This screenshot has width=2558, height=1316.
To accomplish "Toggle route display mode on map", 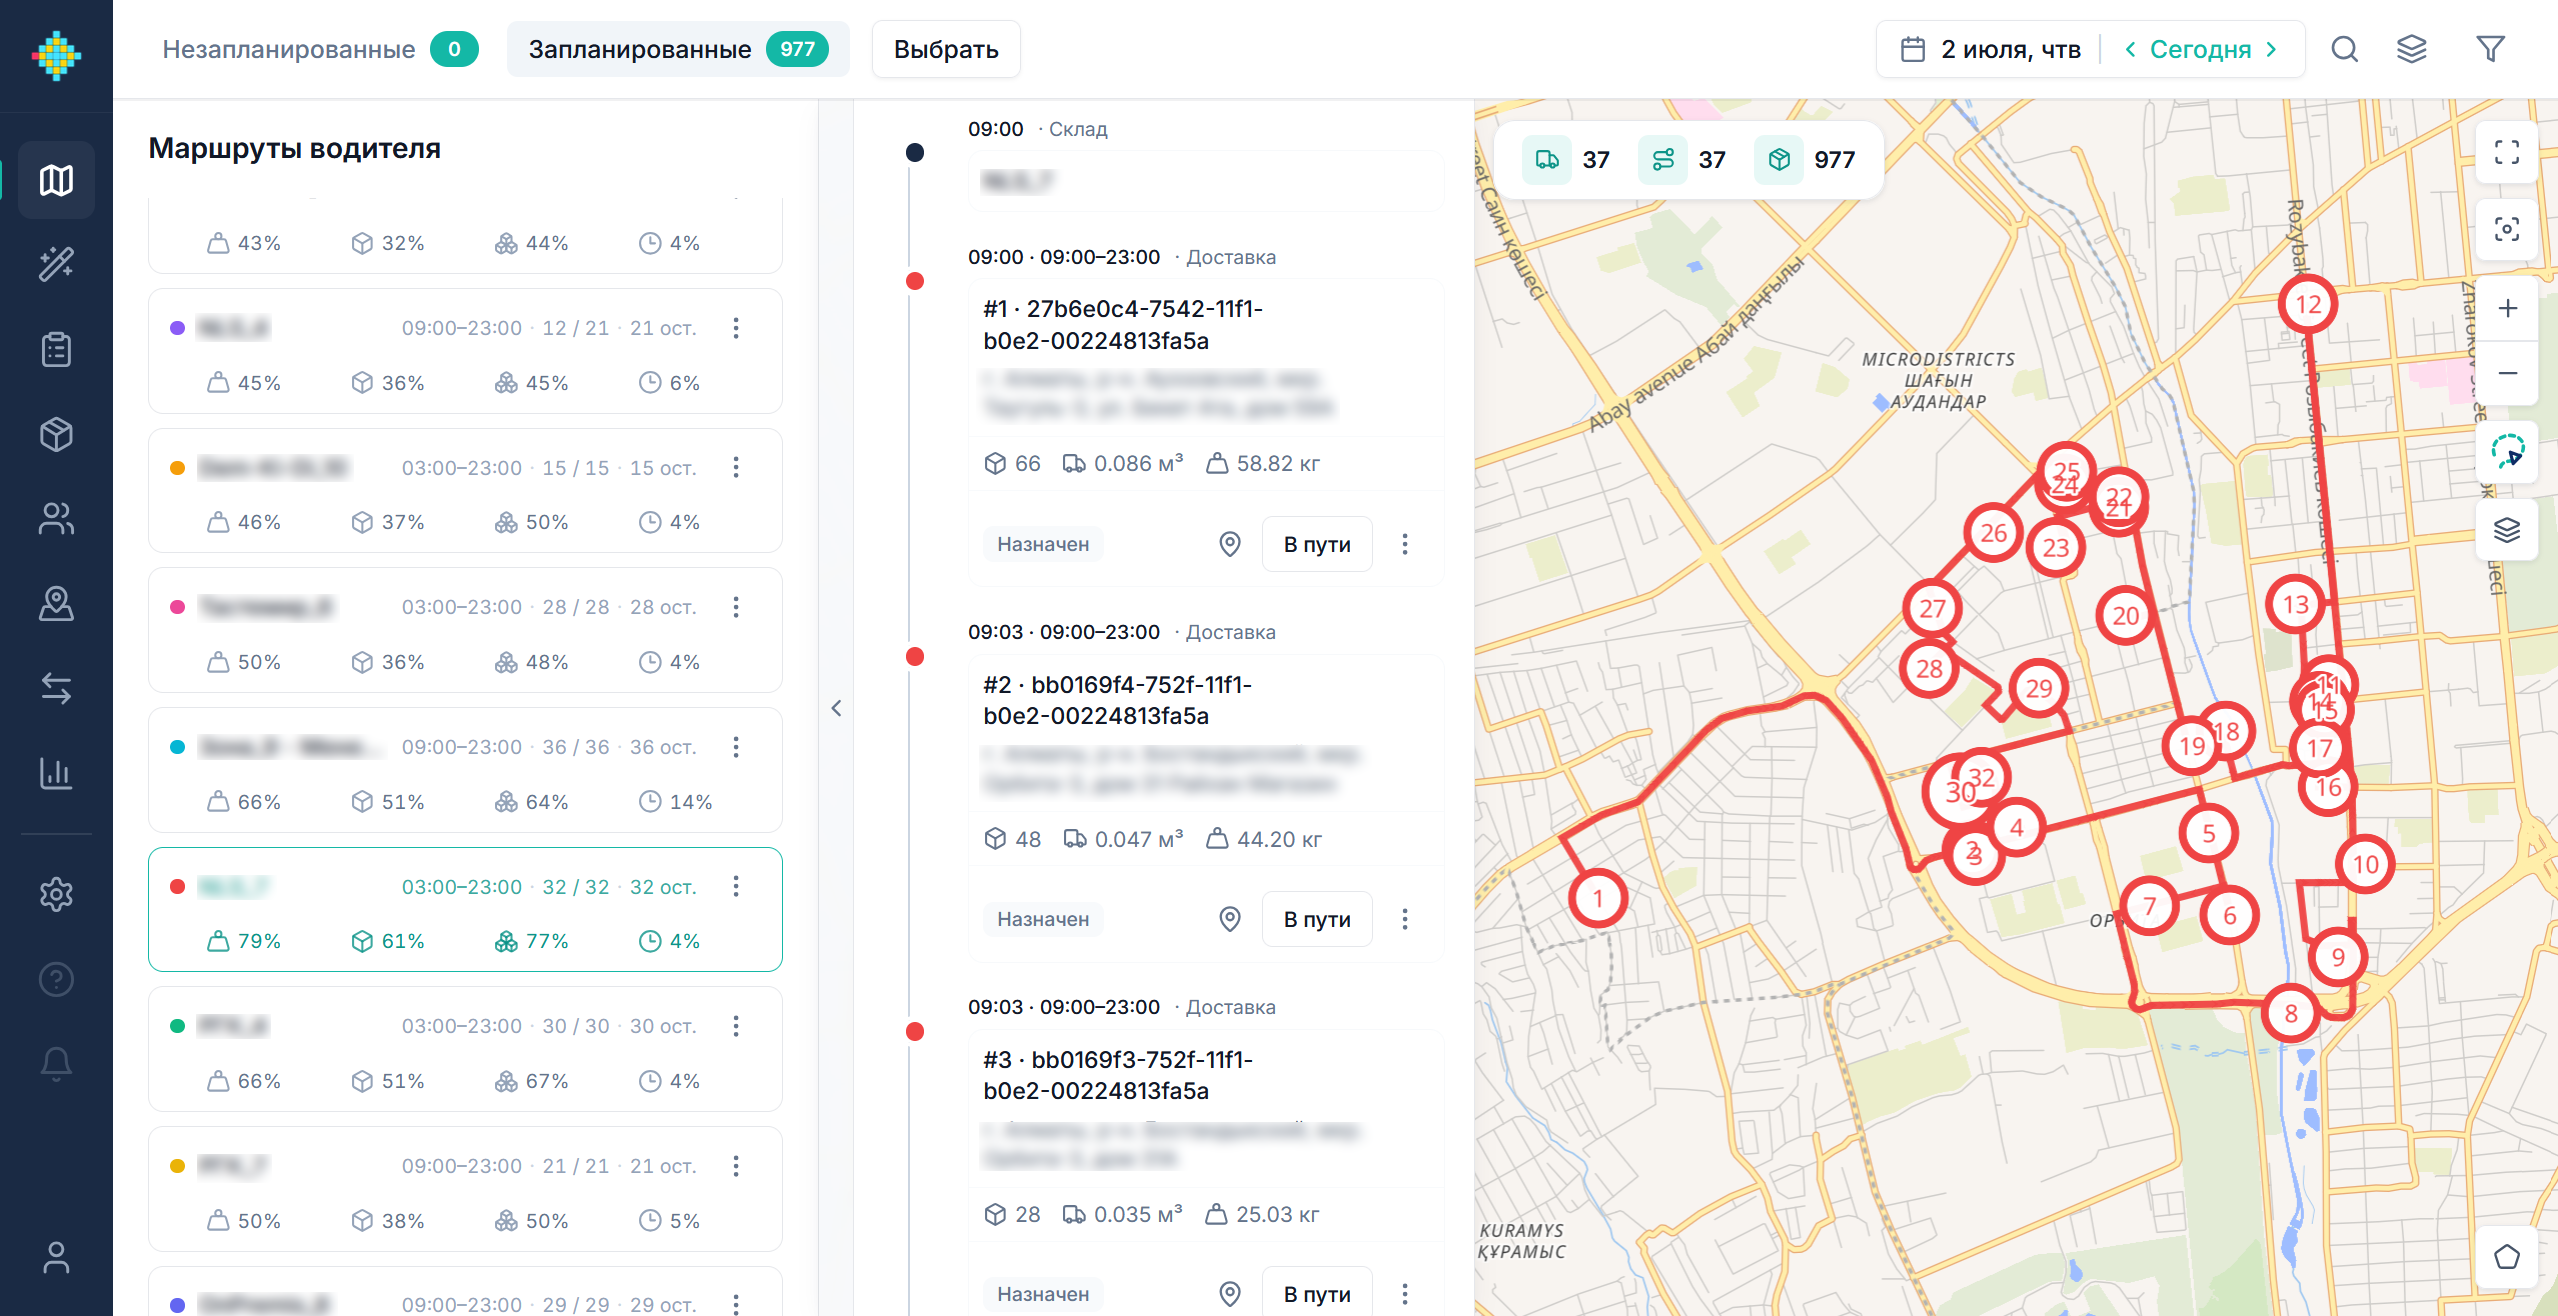I will click(x=2506, y=452).
